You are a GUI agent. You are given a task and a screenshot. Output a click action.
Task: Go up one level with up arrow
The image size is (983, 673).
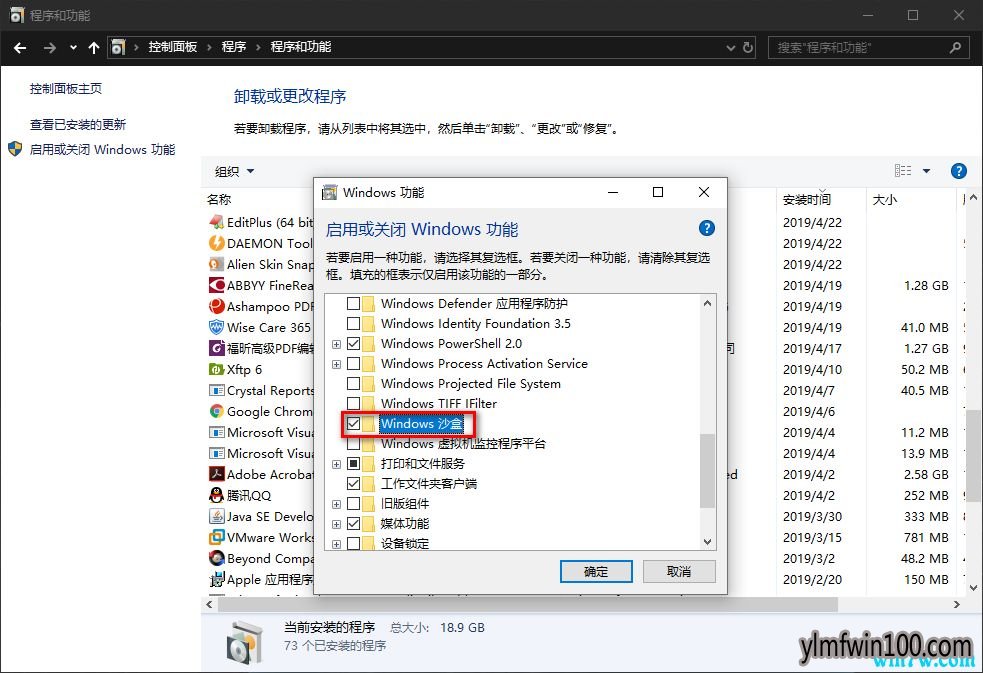[x=94, y=47]
